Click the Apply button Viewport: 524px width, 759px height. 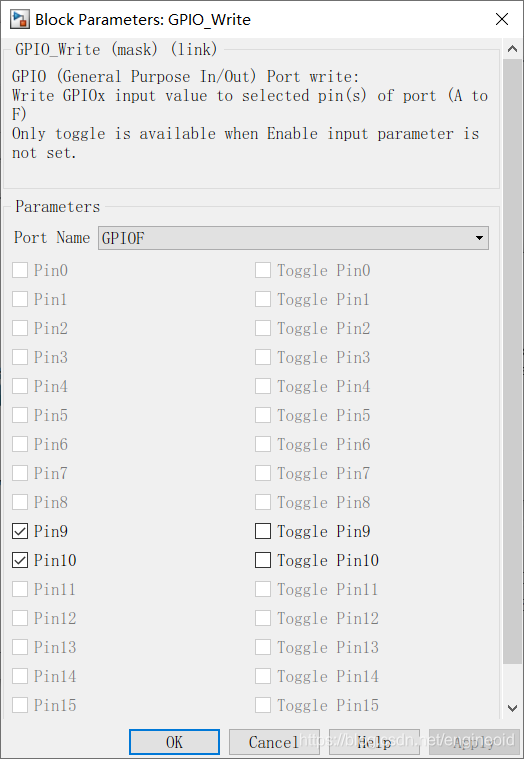click(474, 742)
